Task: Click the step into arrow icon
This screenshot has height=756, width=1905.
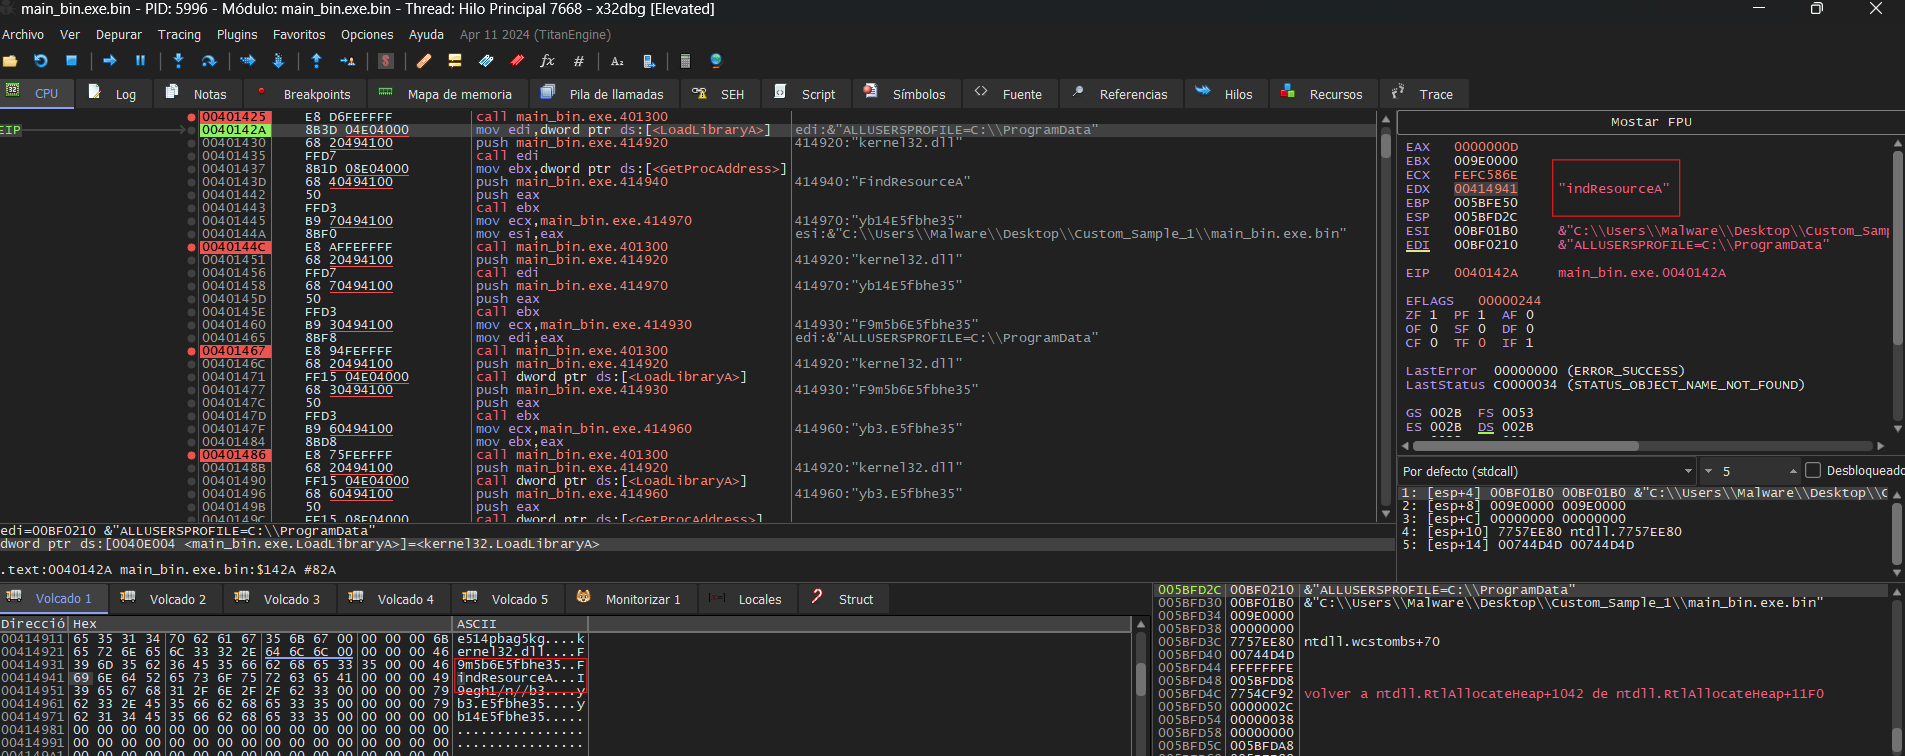Action: tap(178, 61)
